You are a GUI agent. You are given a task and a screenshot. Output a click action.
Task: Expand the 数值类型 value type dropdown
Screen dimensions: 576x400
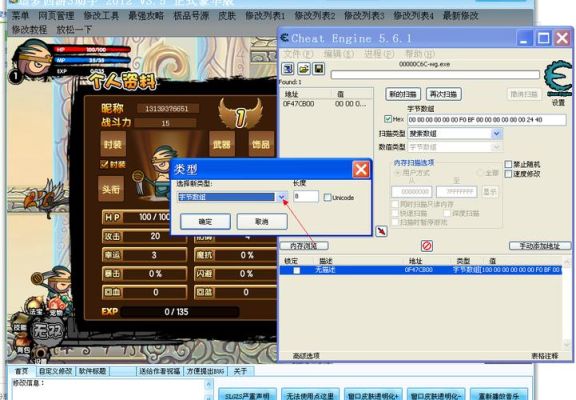tap(497, 147)
